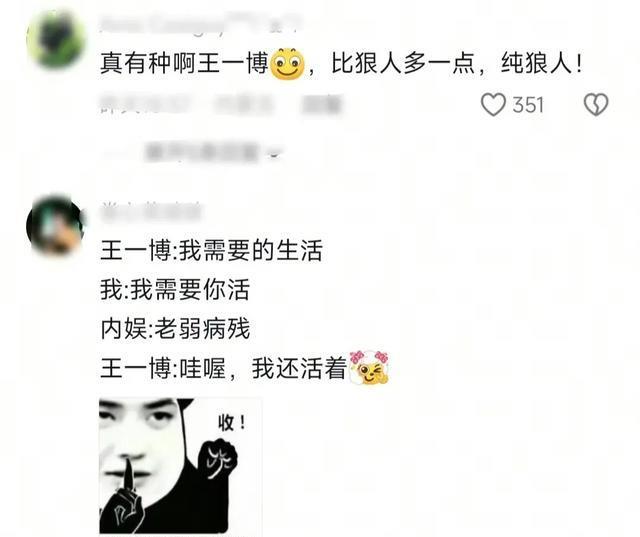Viewport: 640px width, 537px height.
Task: Expand the blurred view-replies text
Action: click(202, 152)
